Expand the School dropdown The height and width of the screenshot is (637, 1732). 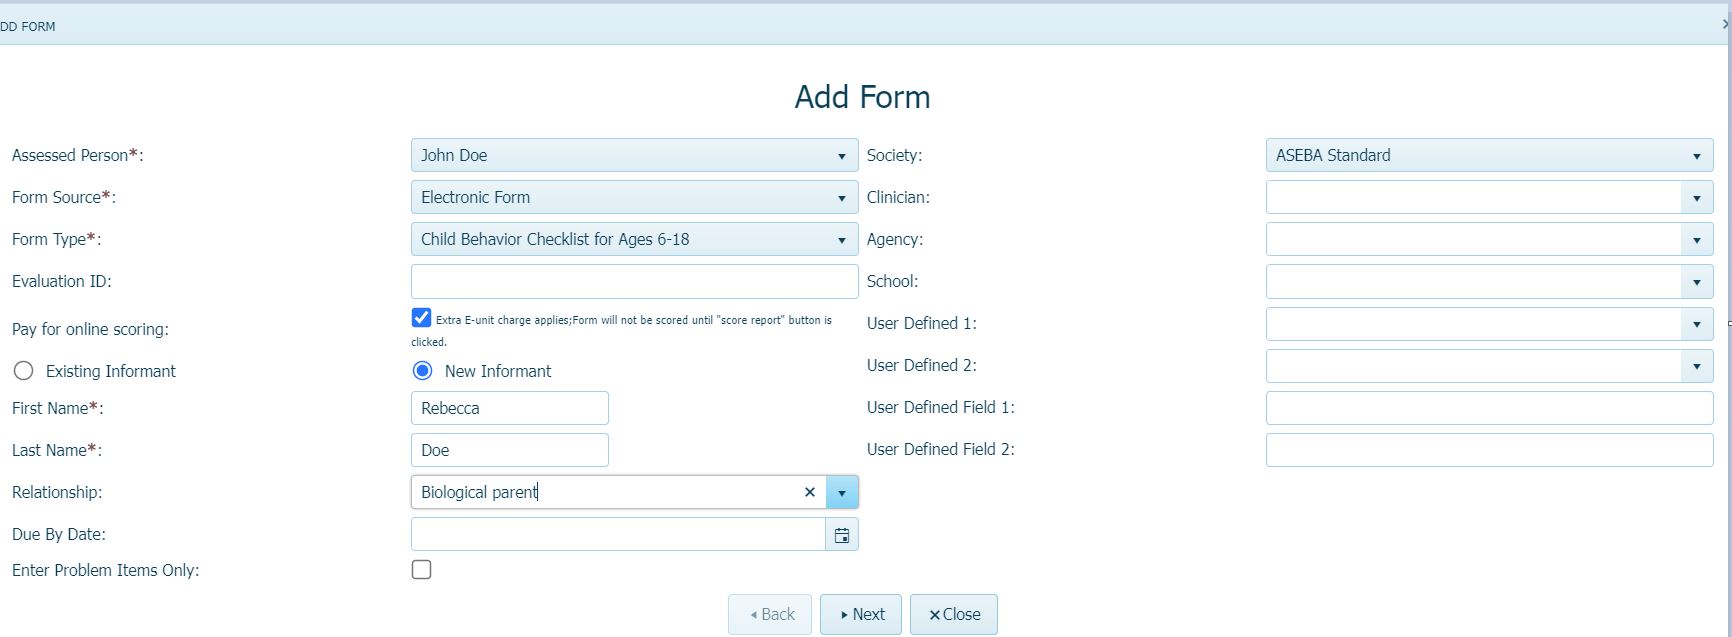(x=1696, y=282)
